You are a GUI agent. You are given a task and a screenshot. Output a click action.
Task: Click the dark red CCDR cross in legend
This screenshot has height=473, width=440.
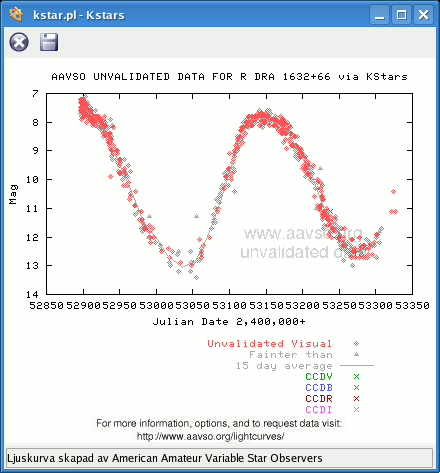pos(356,399)
